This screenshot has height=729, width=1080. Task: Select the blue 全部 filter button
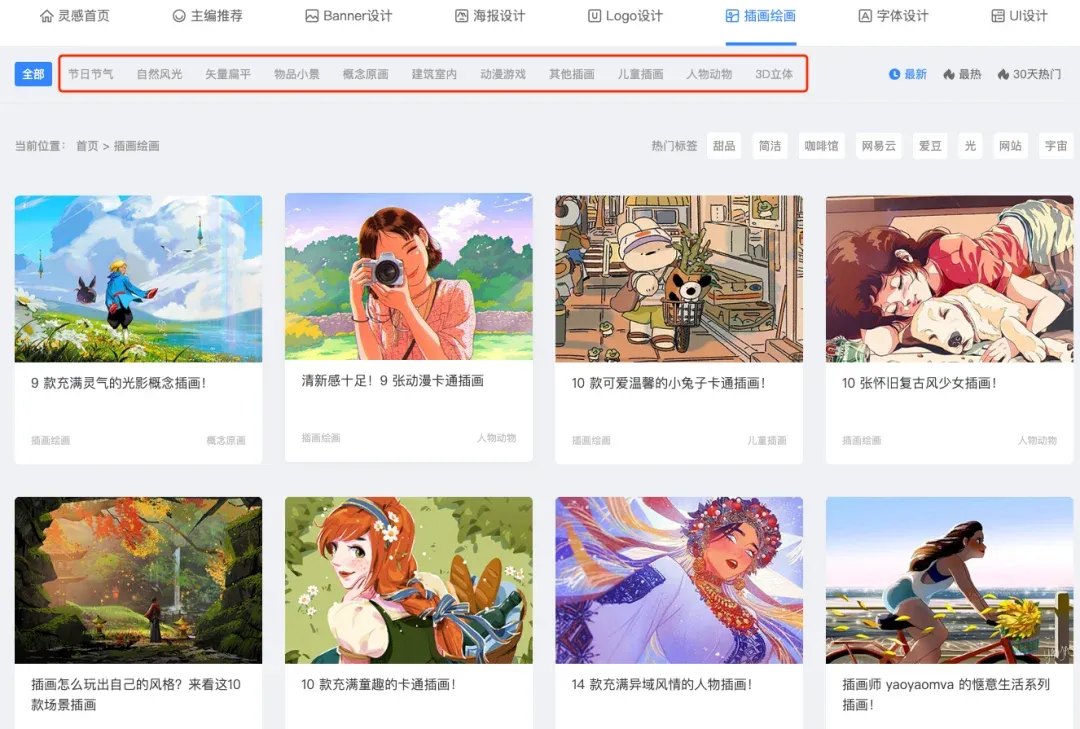click(33, 74)
